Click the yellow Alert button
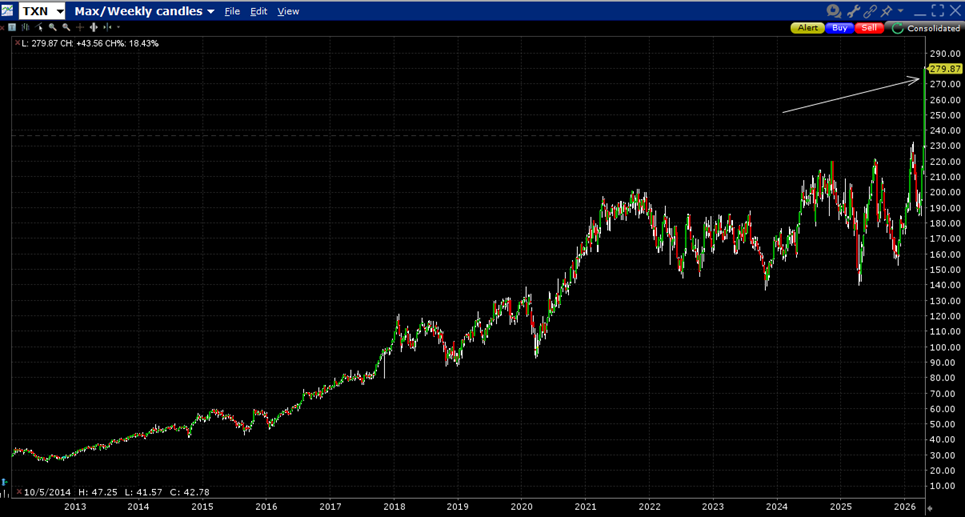 807,28
